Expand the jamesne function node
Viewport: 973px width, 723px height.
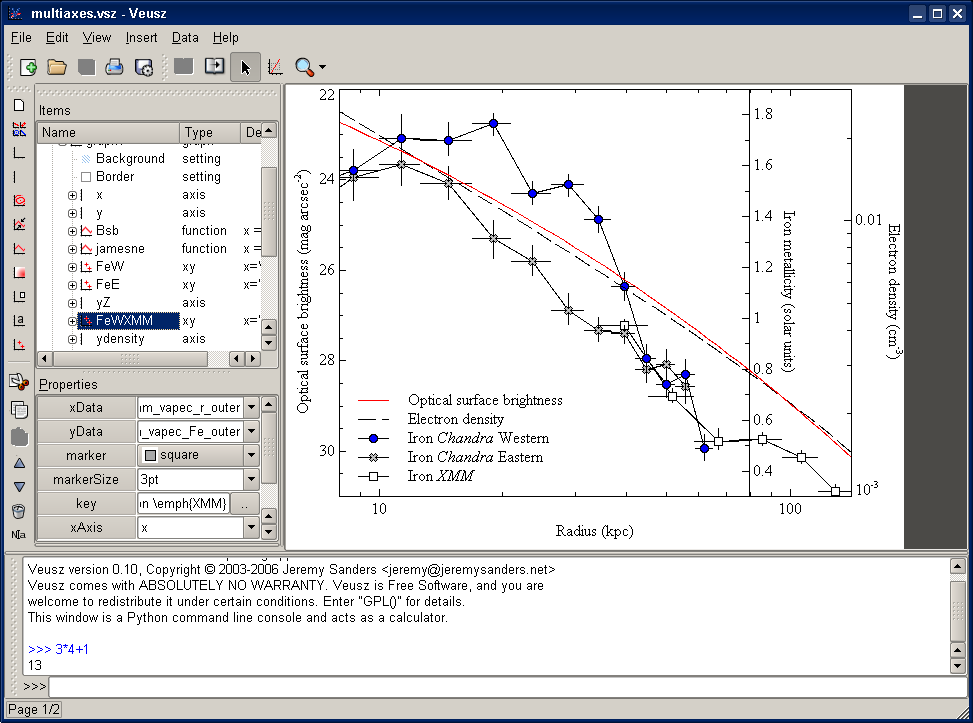coord(73,249)
